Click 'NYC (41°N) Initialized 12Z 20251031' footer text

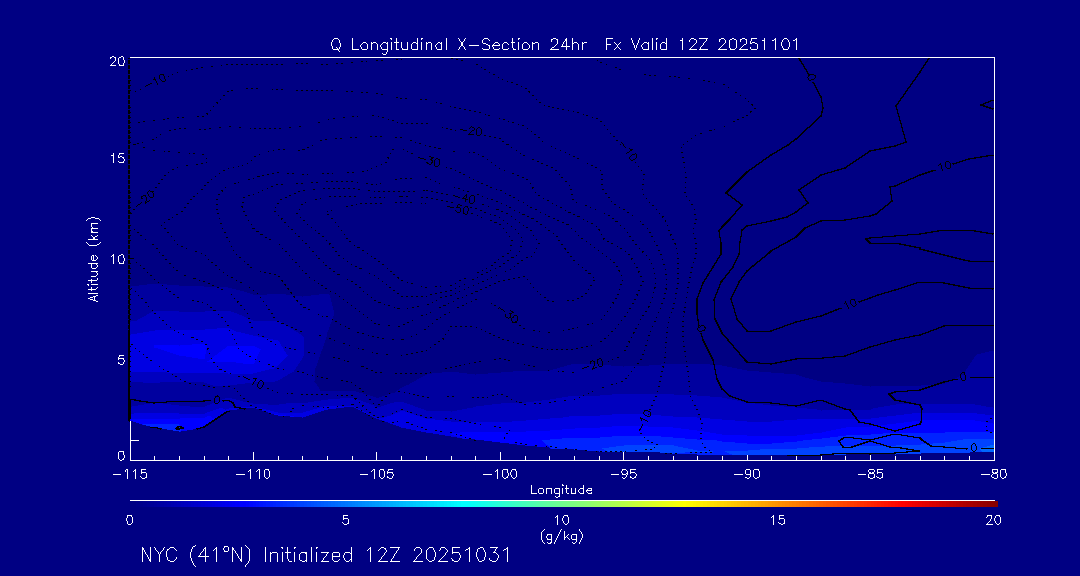pos(326,555)
